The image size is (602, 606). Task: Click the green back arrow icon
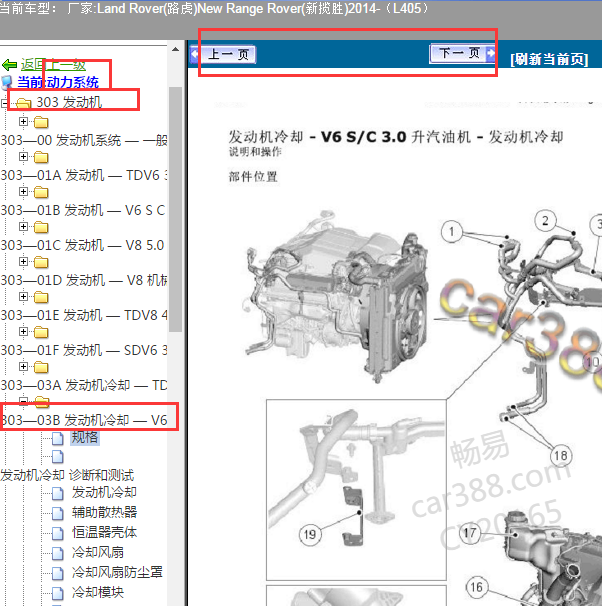[9, 65]
